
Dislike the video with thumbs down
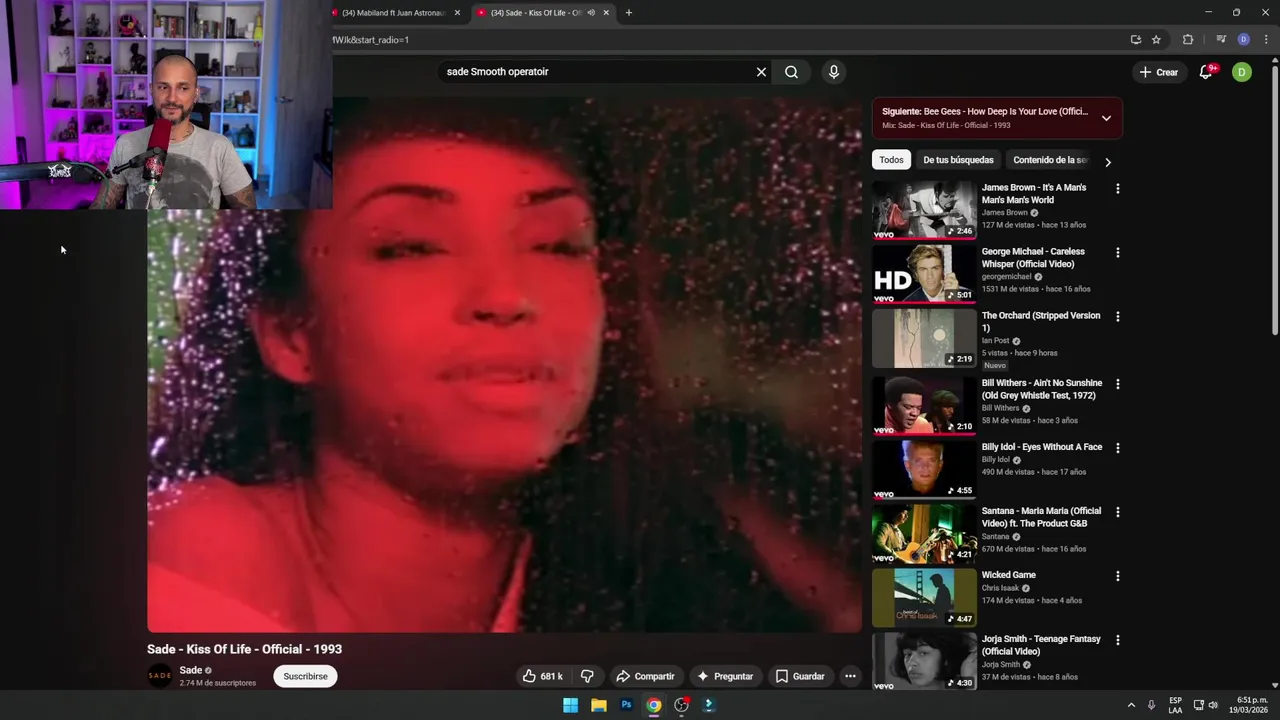(587, 676)
